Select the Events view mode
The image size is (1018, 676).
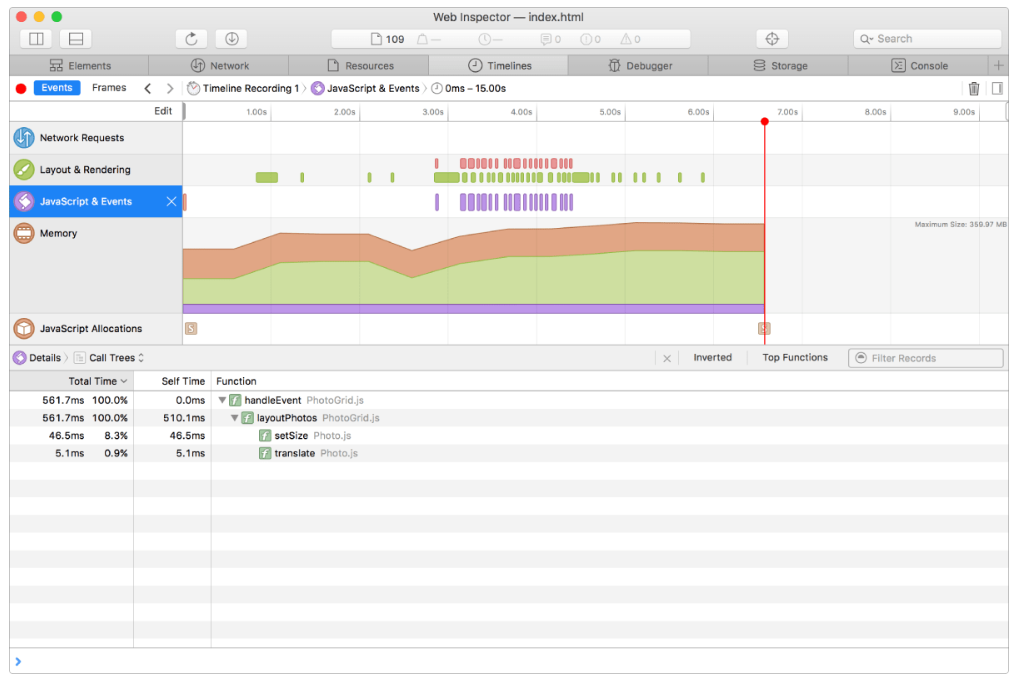pos(57,88)
